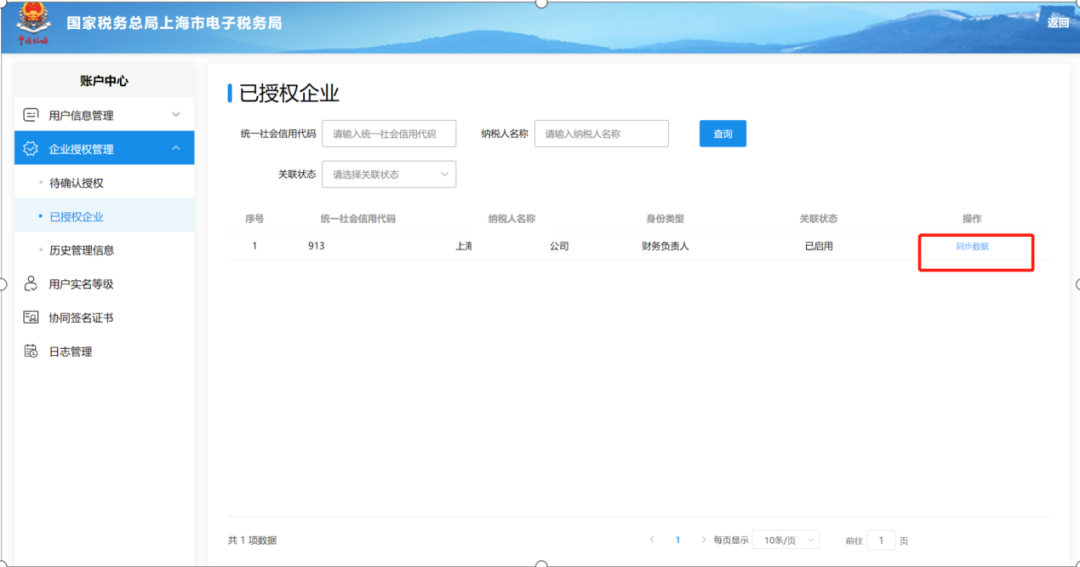Viewport: 1080px width, 567px height.
Task: Open the 10条/页 page size dropdown
Action: [786, 540]
